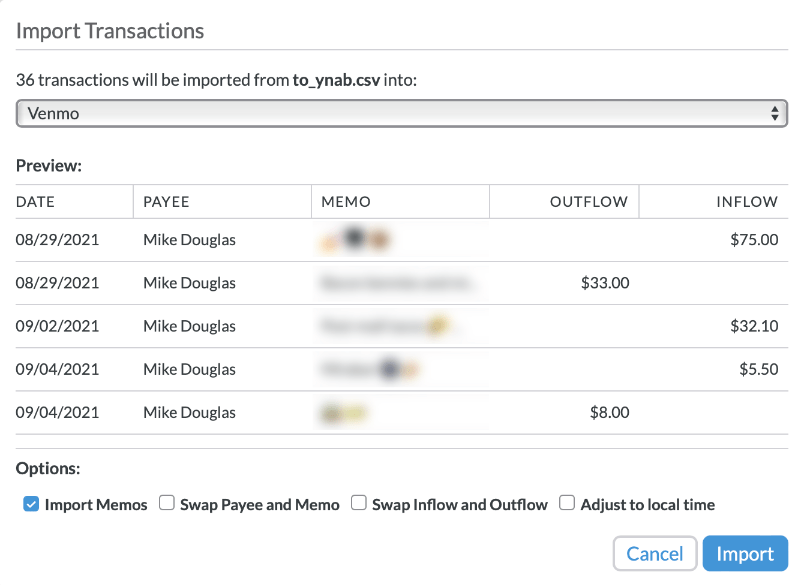Toggle Swap Inflow and Outflow checkbox
The height and width of the screenshot is (585, 800).
point(359,503)
